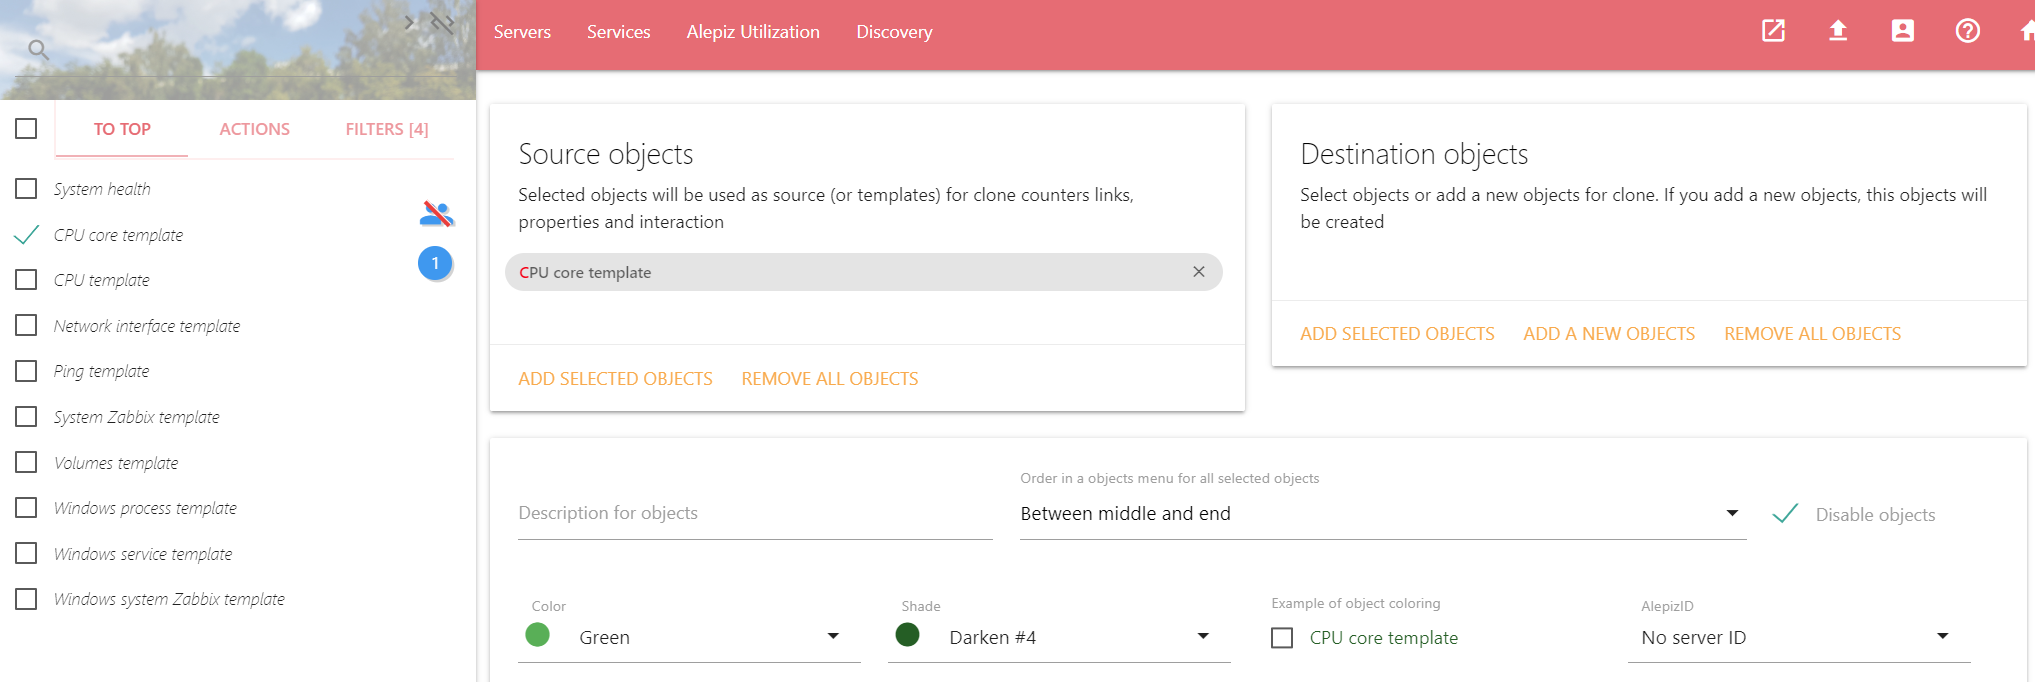Click the green color swatch circle

click(x=538, y=635)
